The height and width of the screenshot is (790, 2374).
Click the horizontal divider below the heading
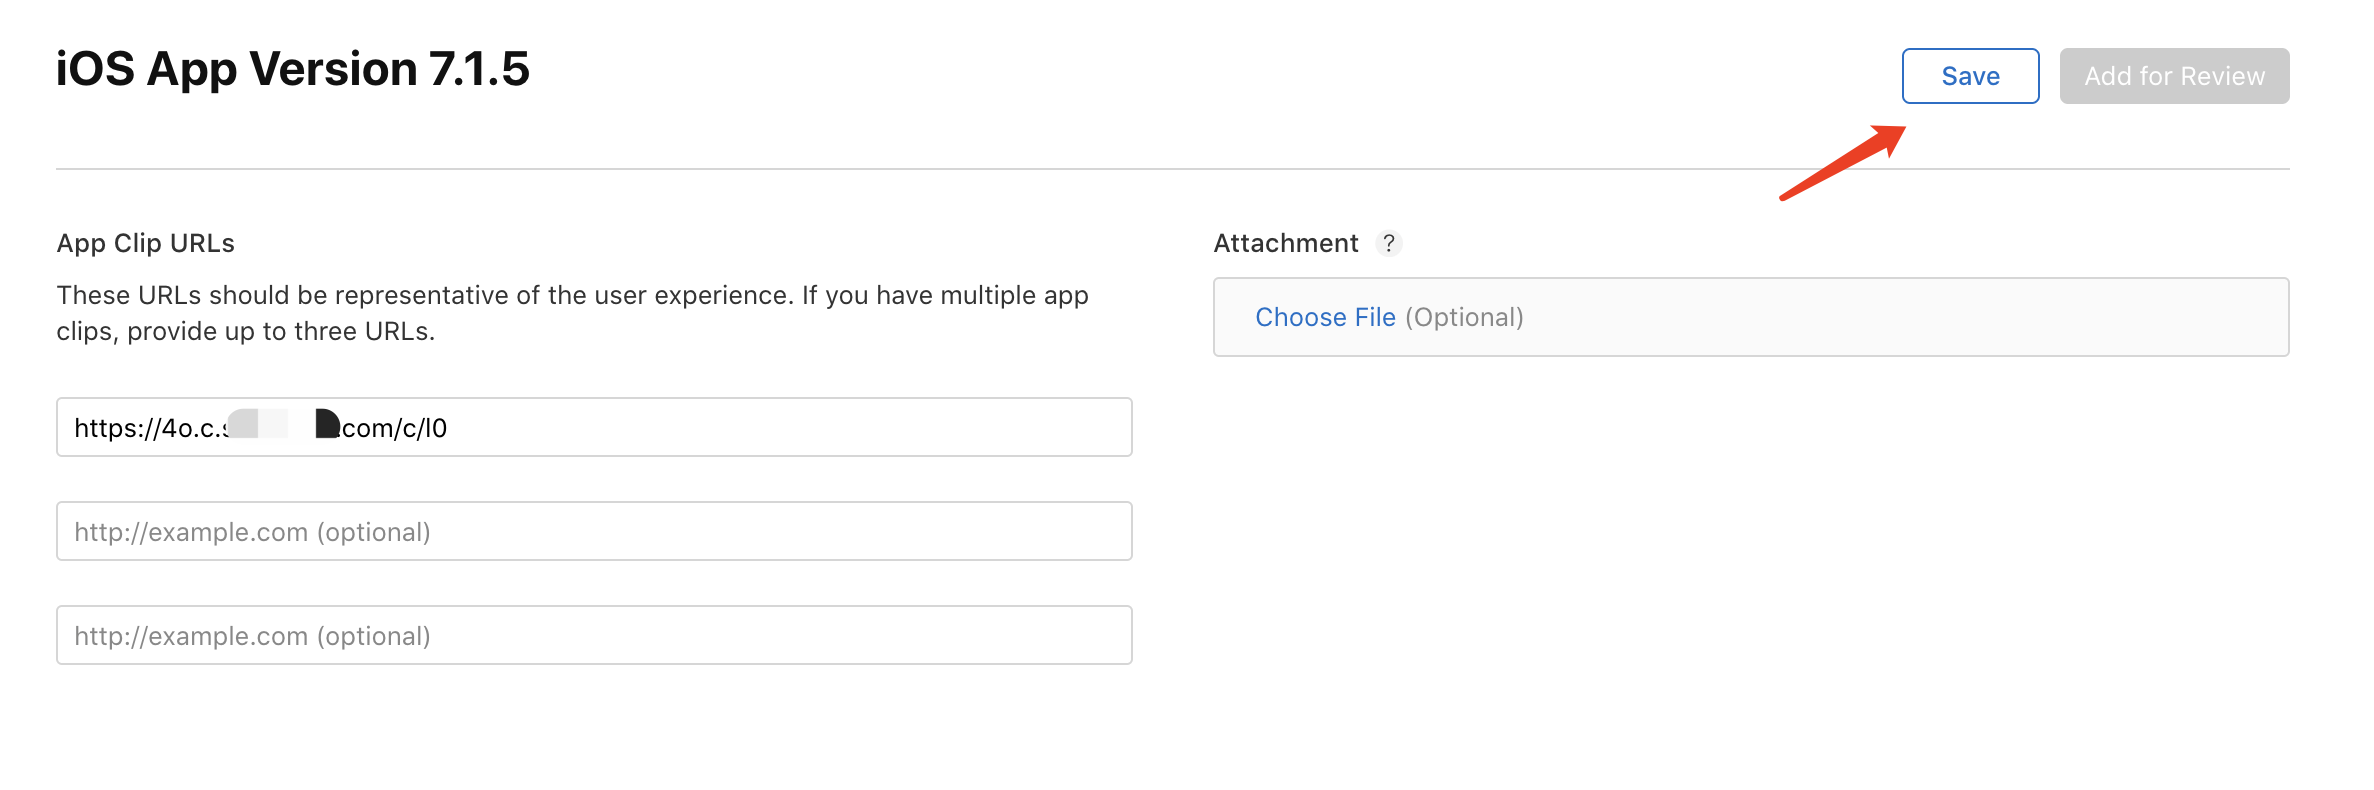[1000, 169]
